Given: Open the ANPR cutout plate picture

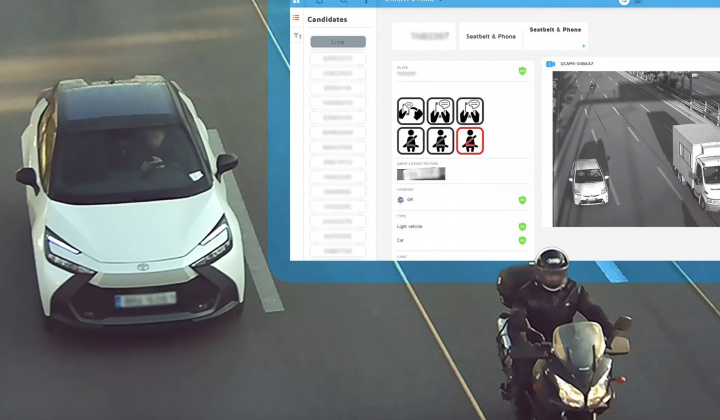Looking at the screenshot, I should coord(421,174).
